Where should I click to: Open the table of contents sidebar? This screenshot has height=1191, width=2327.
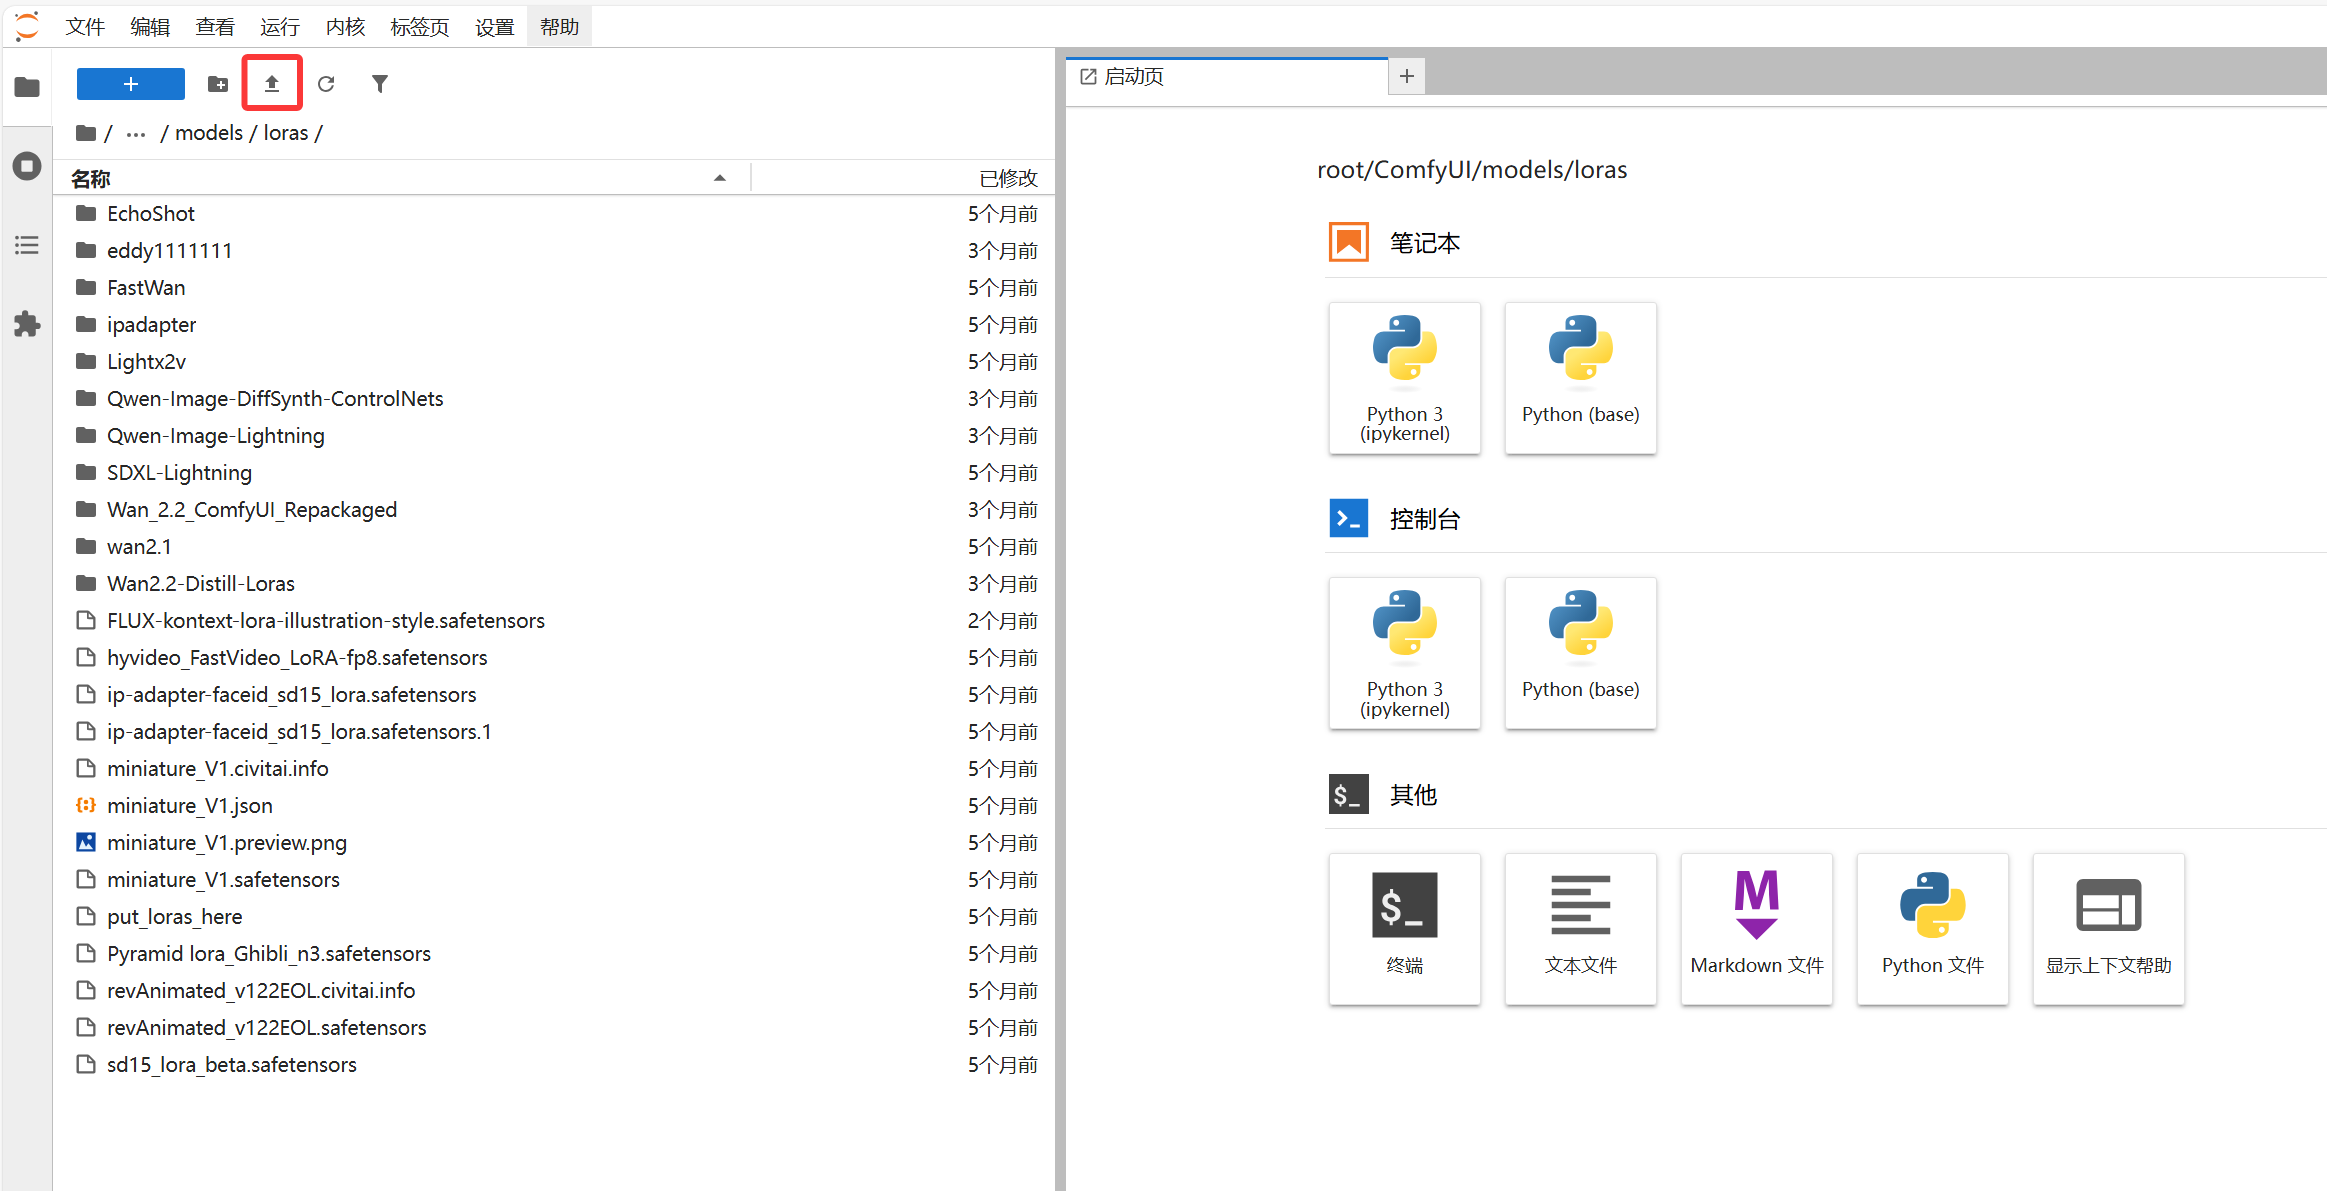pos(27,245)
